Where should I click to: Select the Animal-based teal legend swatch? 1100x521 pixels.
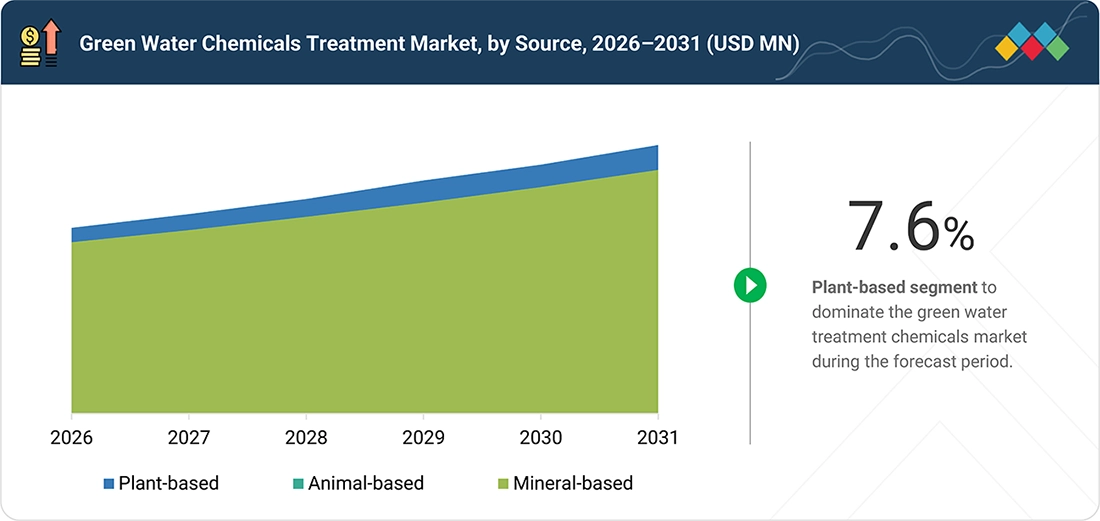(297, 483)
